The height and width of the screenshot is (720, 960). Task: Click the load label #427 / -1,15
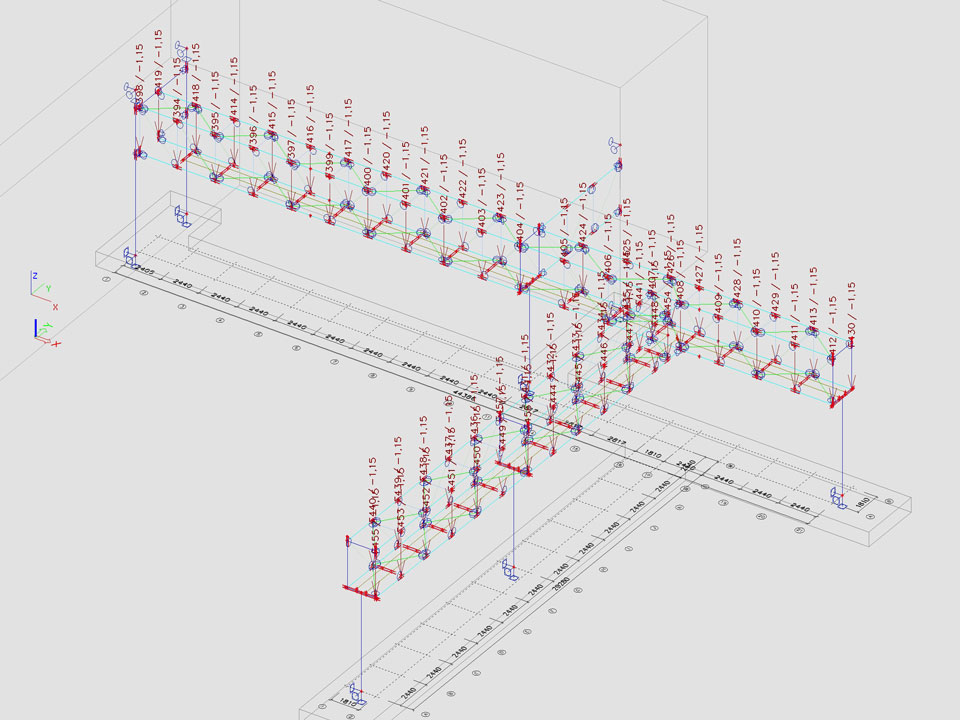click(x=698, y=256)
